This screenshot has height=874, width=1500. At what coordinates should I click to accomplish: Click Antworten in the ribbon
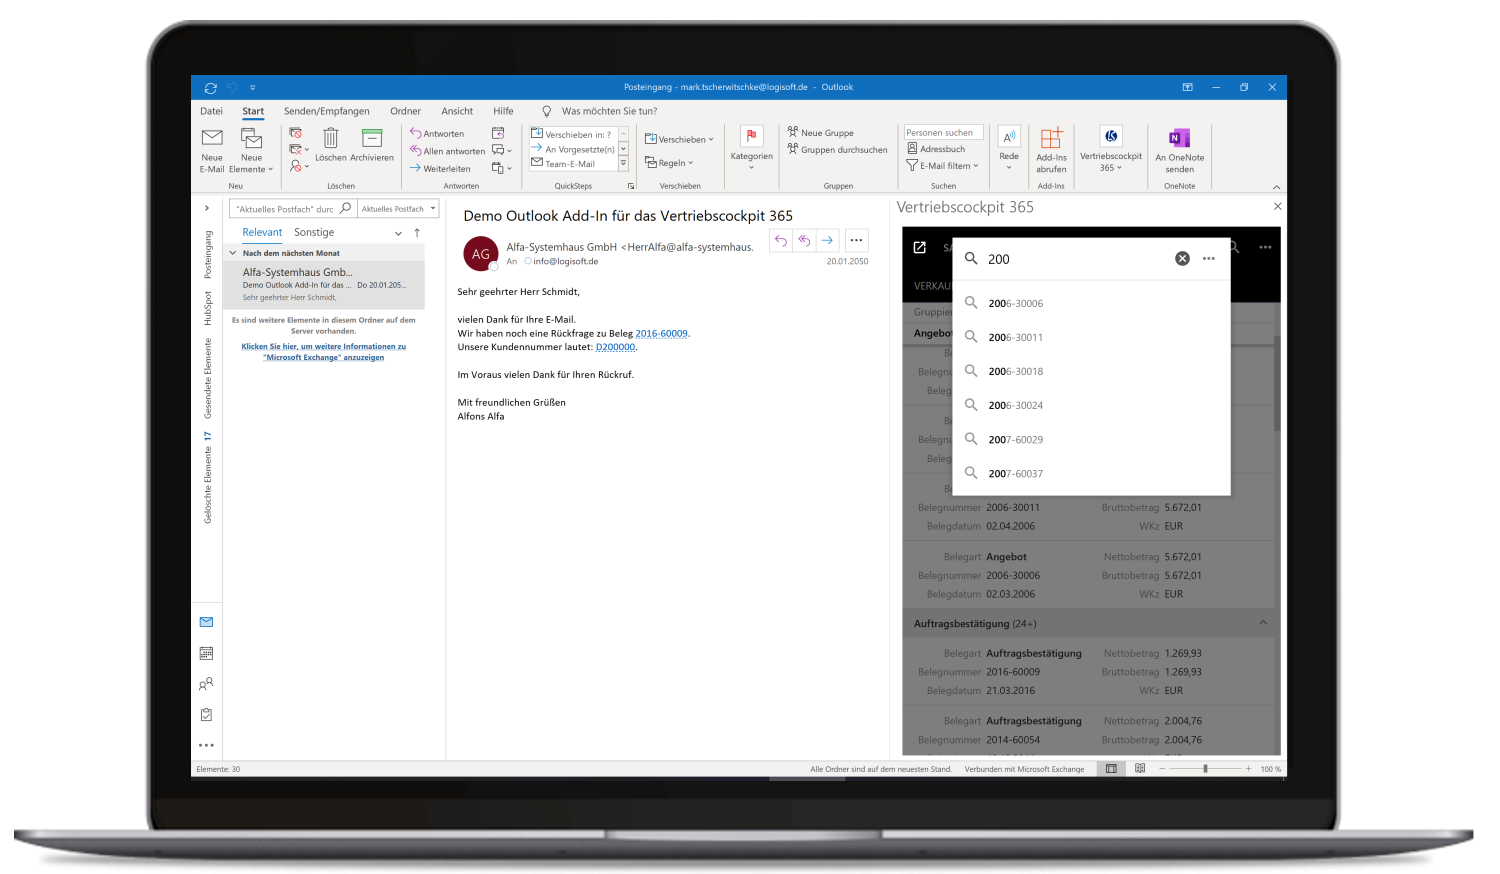[x=437, y=133]
